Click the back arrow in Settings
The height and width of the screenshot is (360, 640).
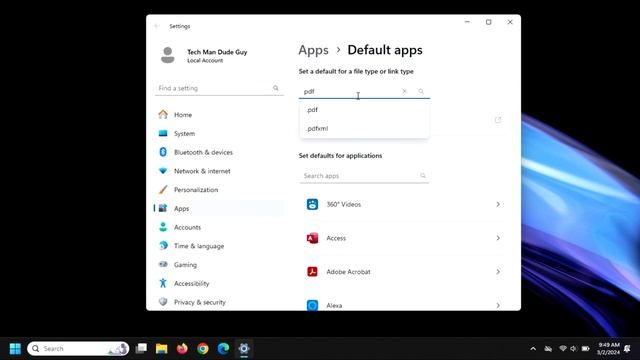point(157,26)
